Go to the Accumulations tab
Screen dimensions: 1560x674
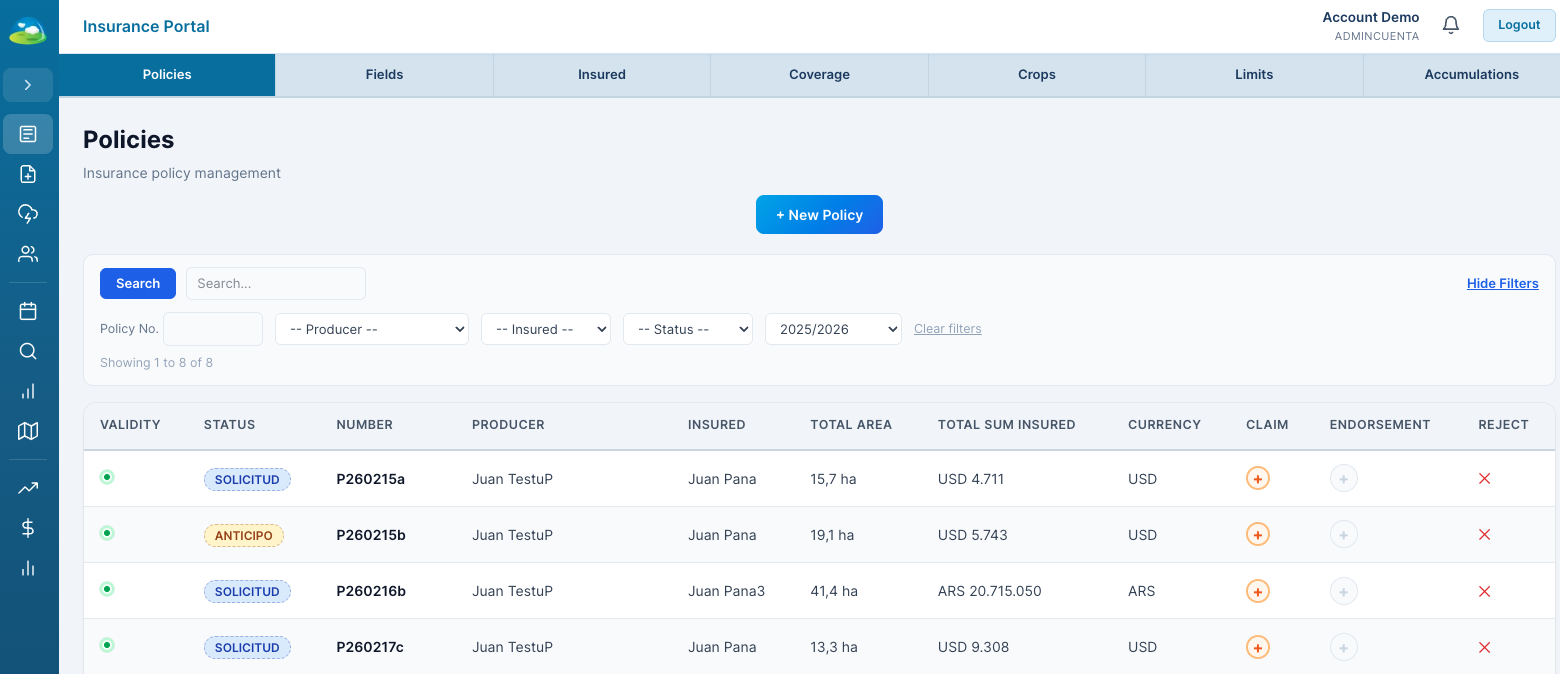click(1470, 75)
